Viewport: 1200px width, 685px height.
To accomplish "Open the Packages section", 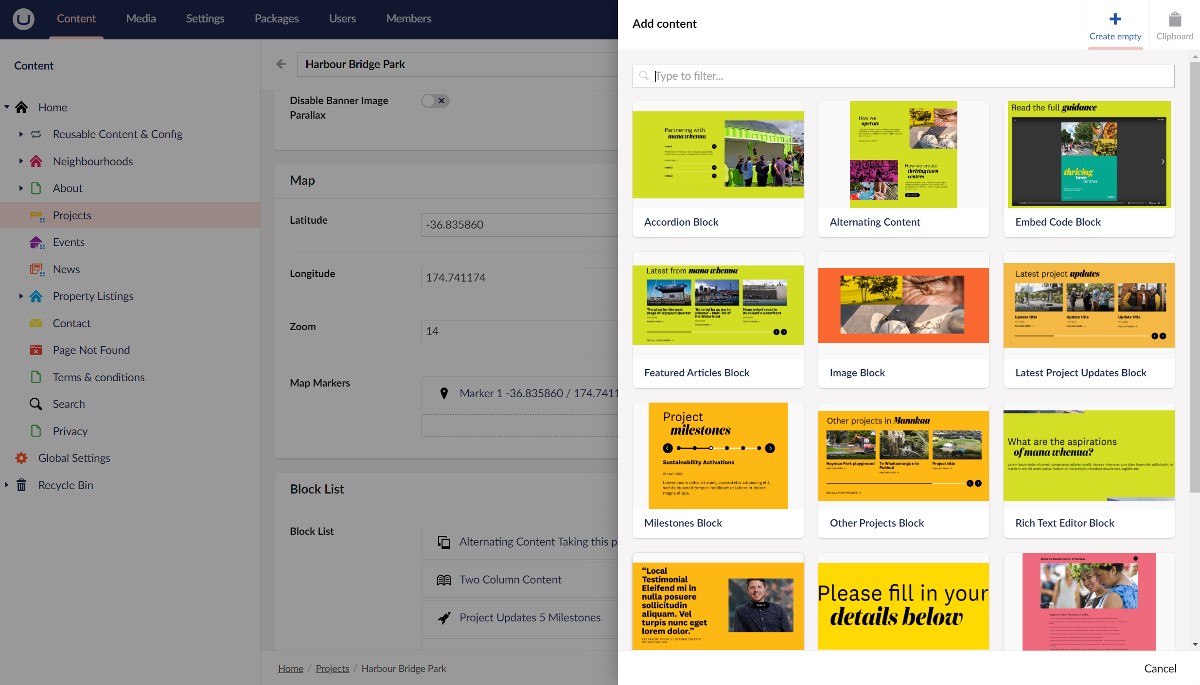I will [275, 18].
